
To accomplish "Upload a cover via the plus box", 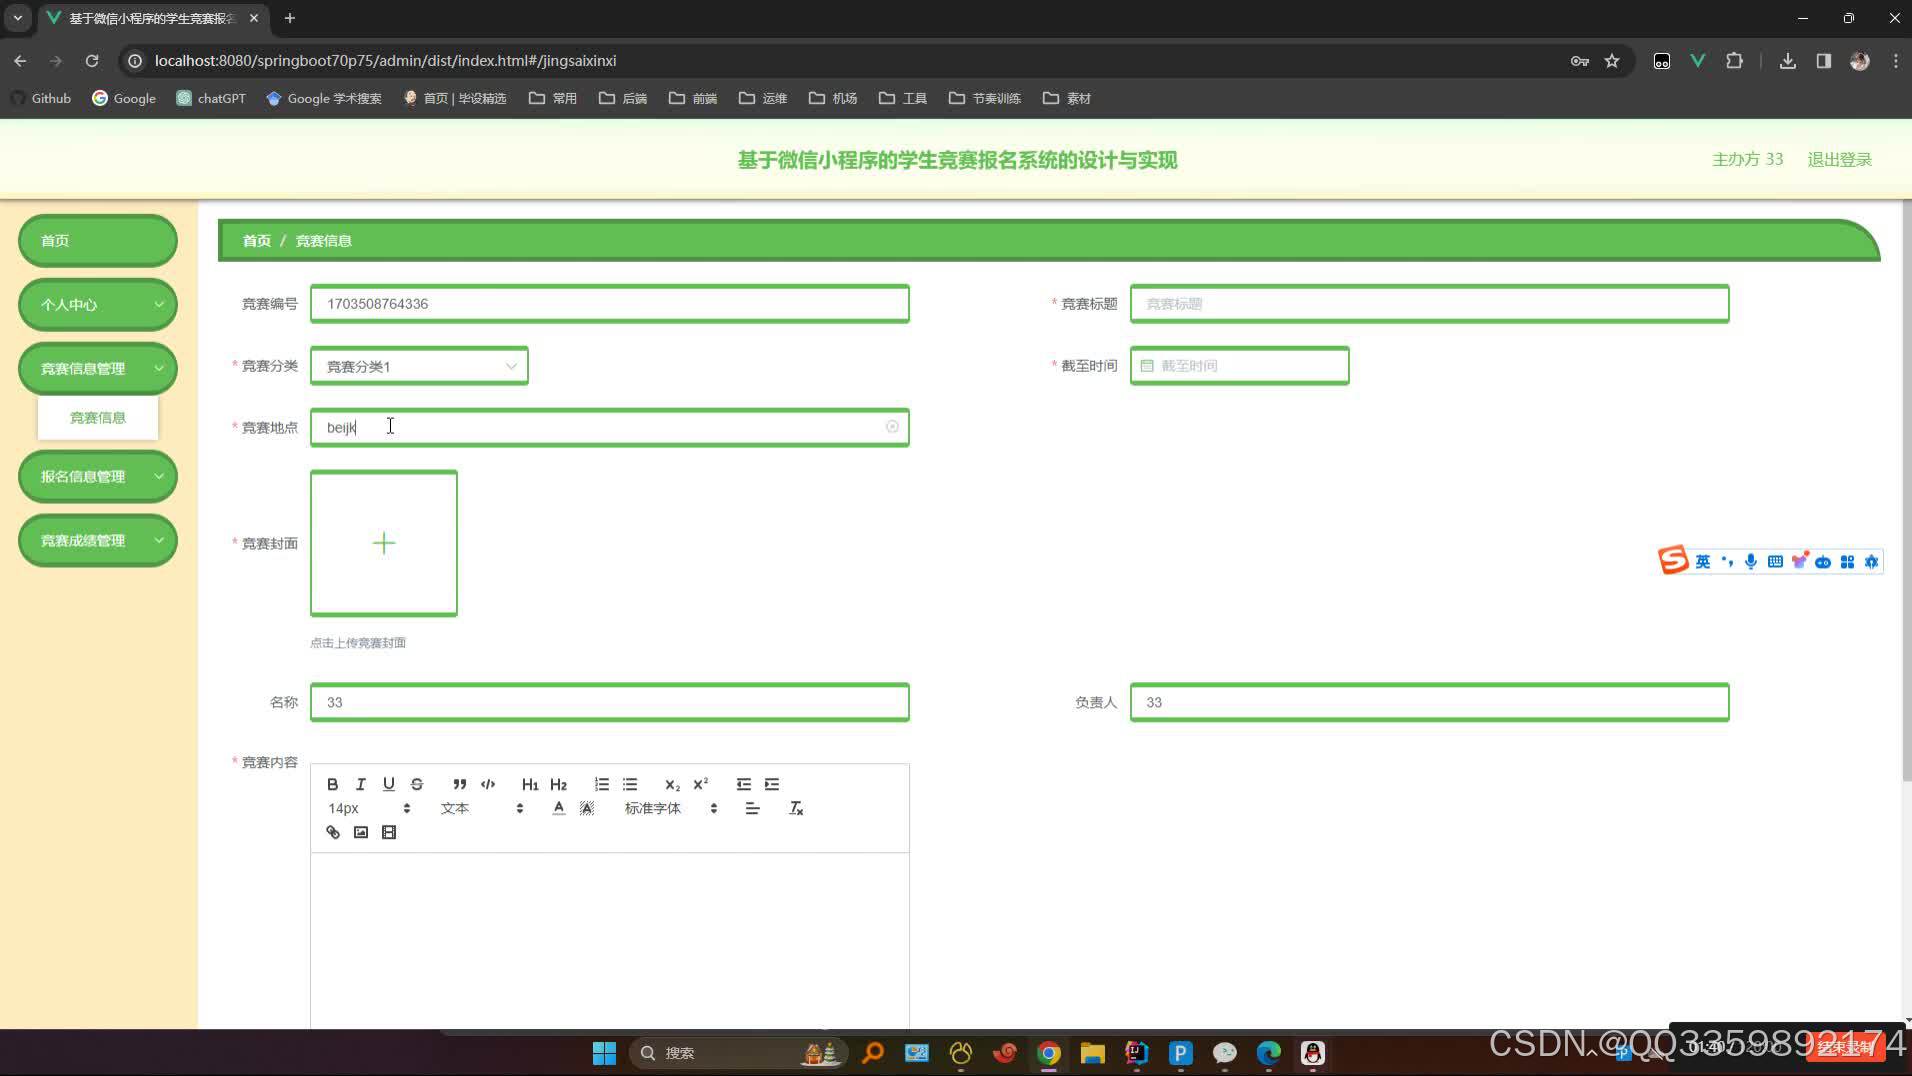I will point(384,543).
